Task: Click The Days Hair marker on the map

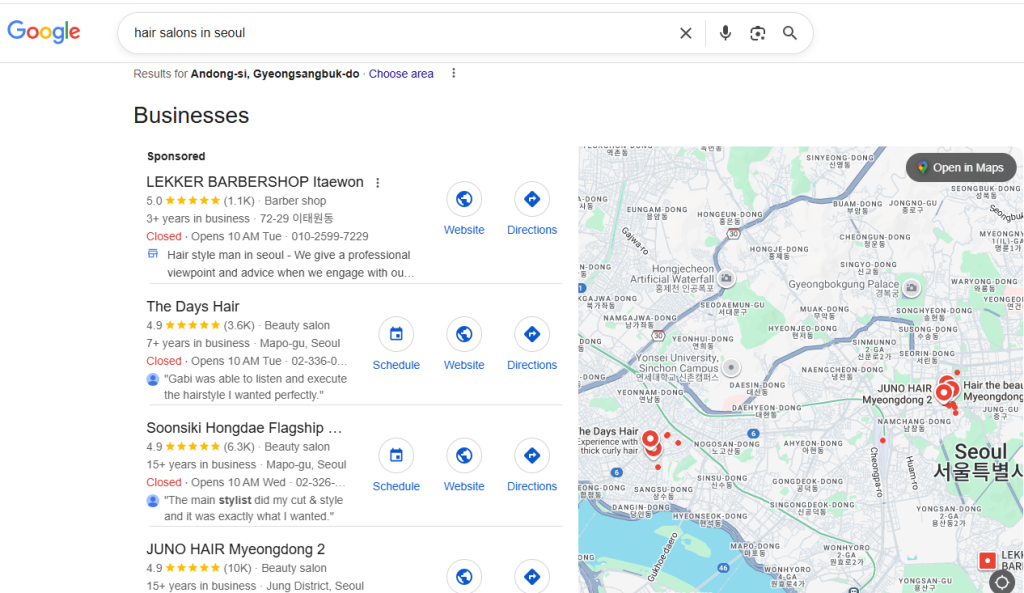Action: pyautogui.click(x=650, y=438)
